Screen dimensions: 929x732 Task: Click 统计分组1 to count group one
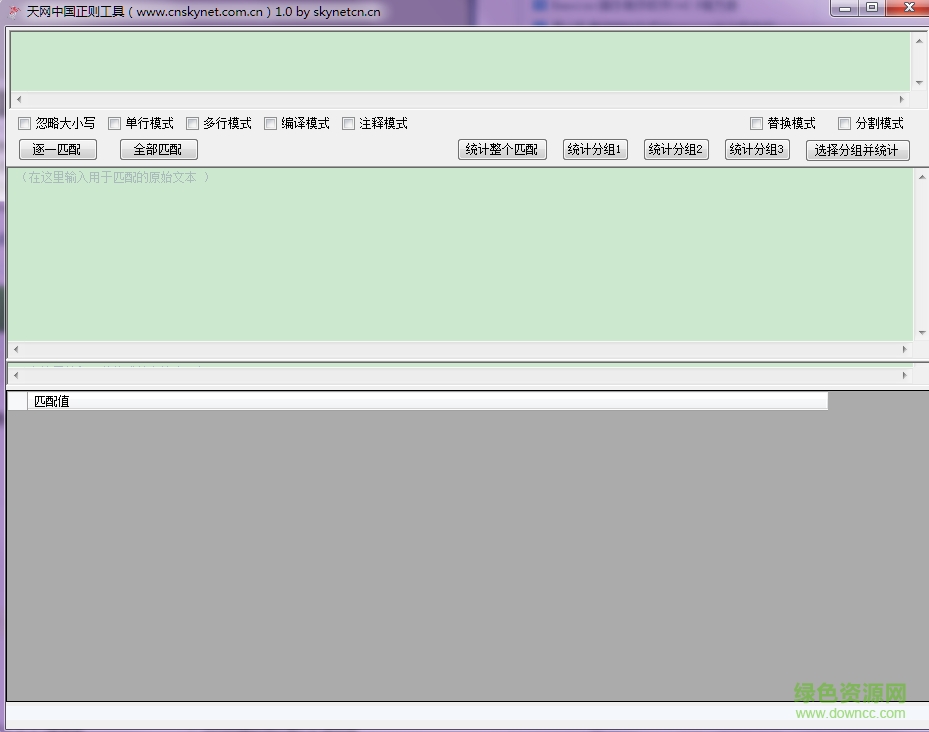click(595, 149)
